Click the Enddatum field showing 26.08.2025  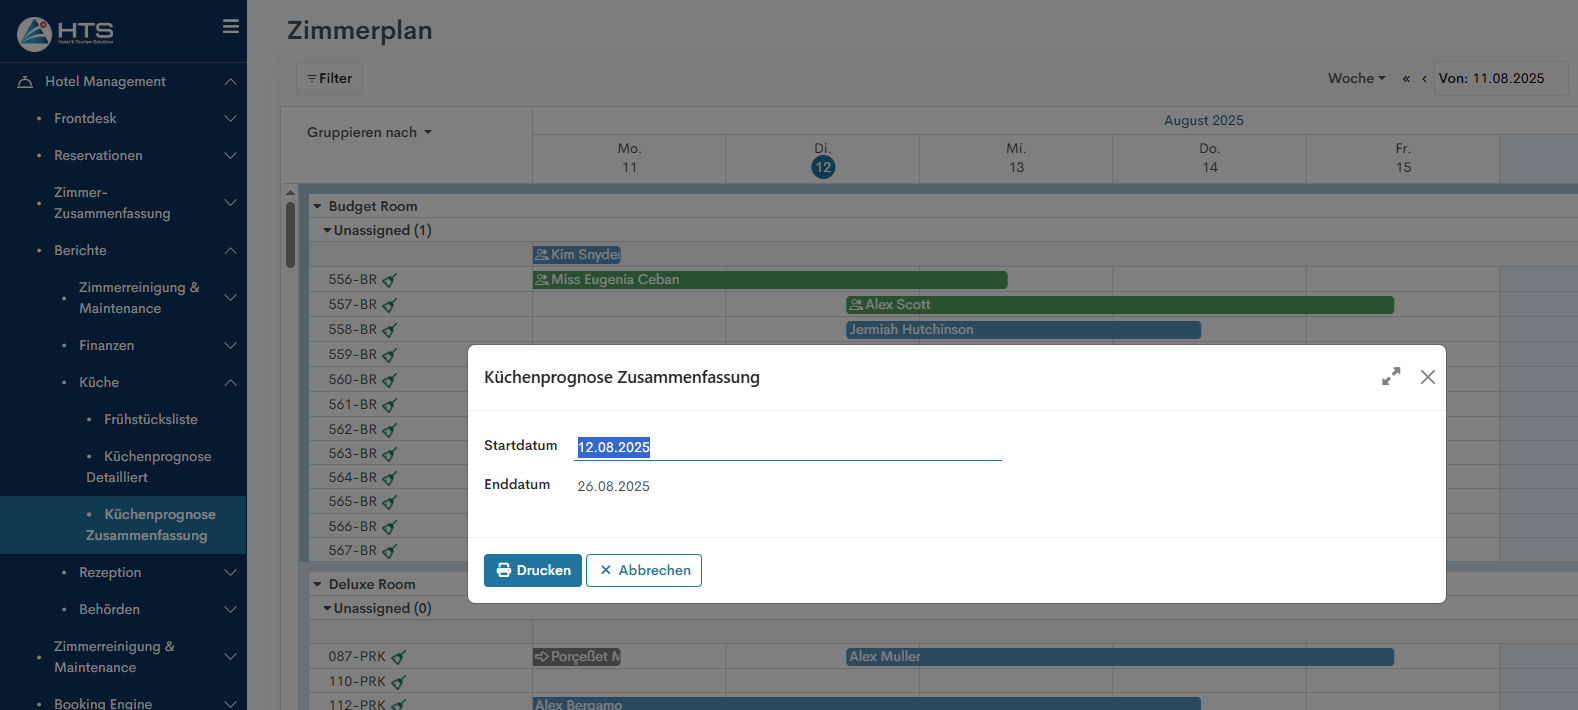(x=614, y=487)
